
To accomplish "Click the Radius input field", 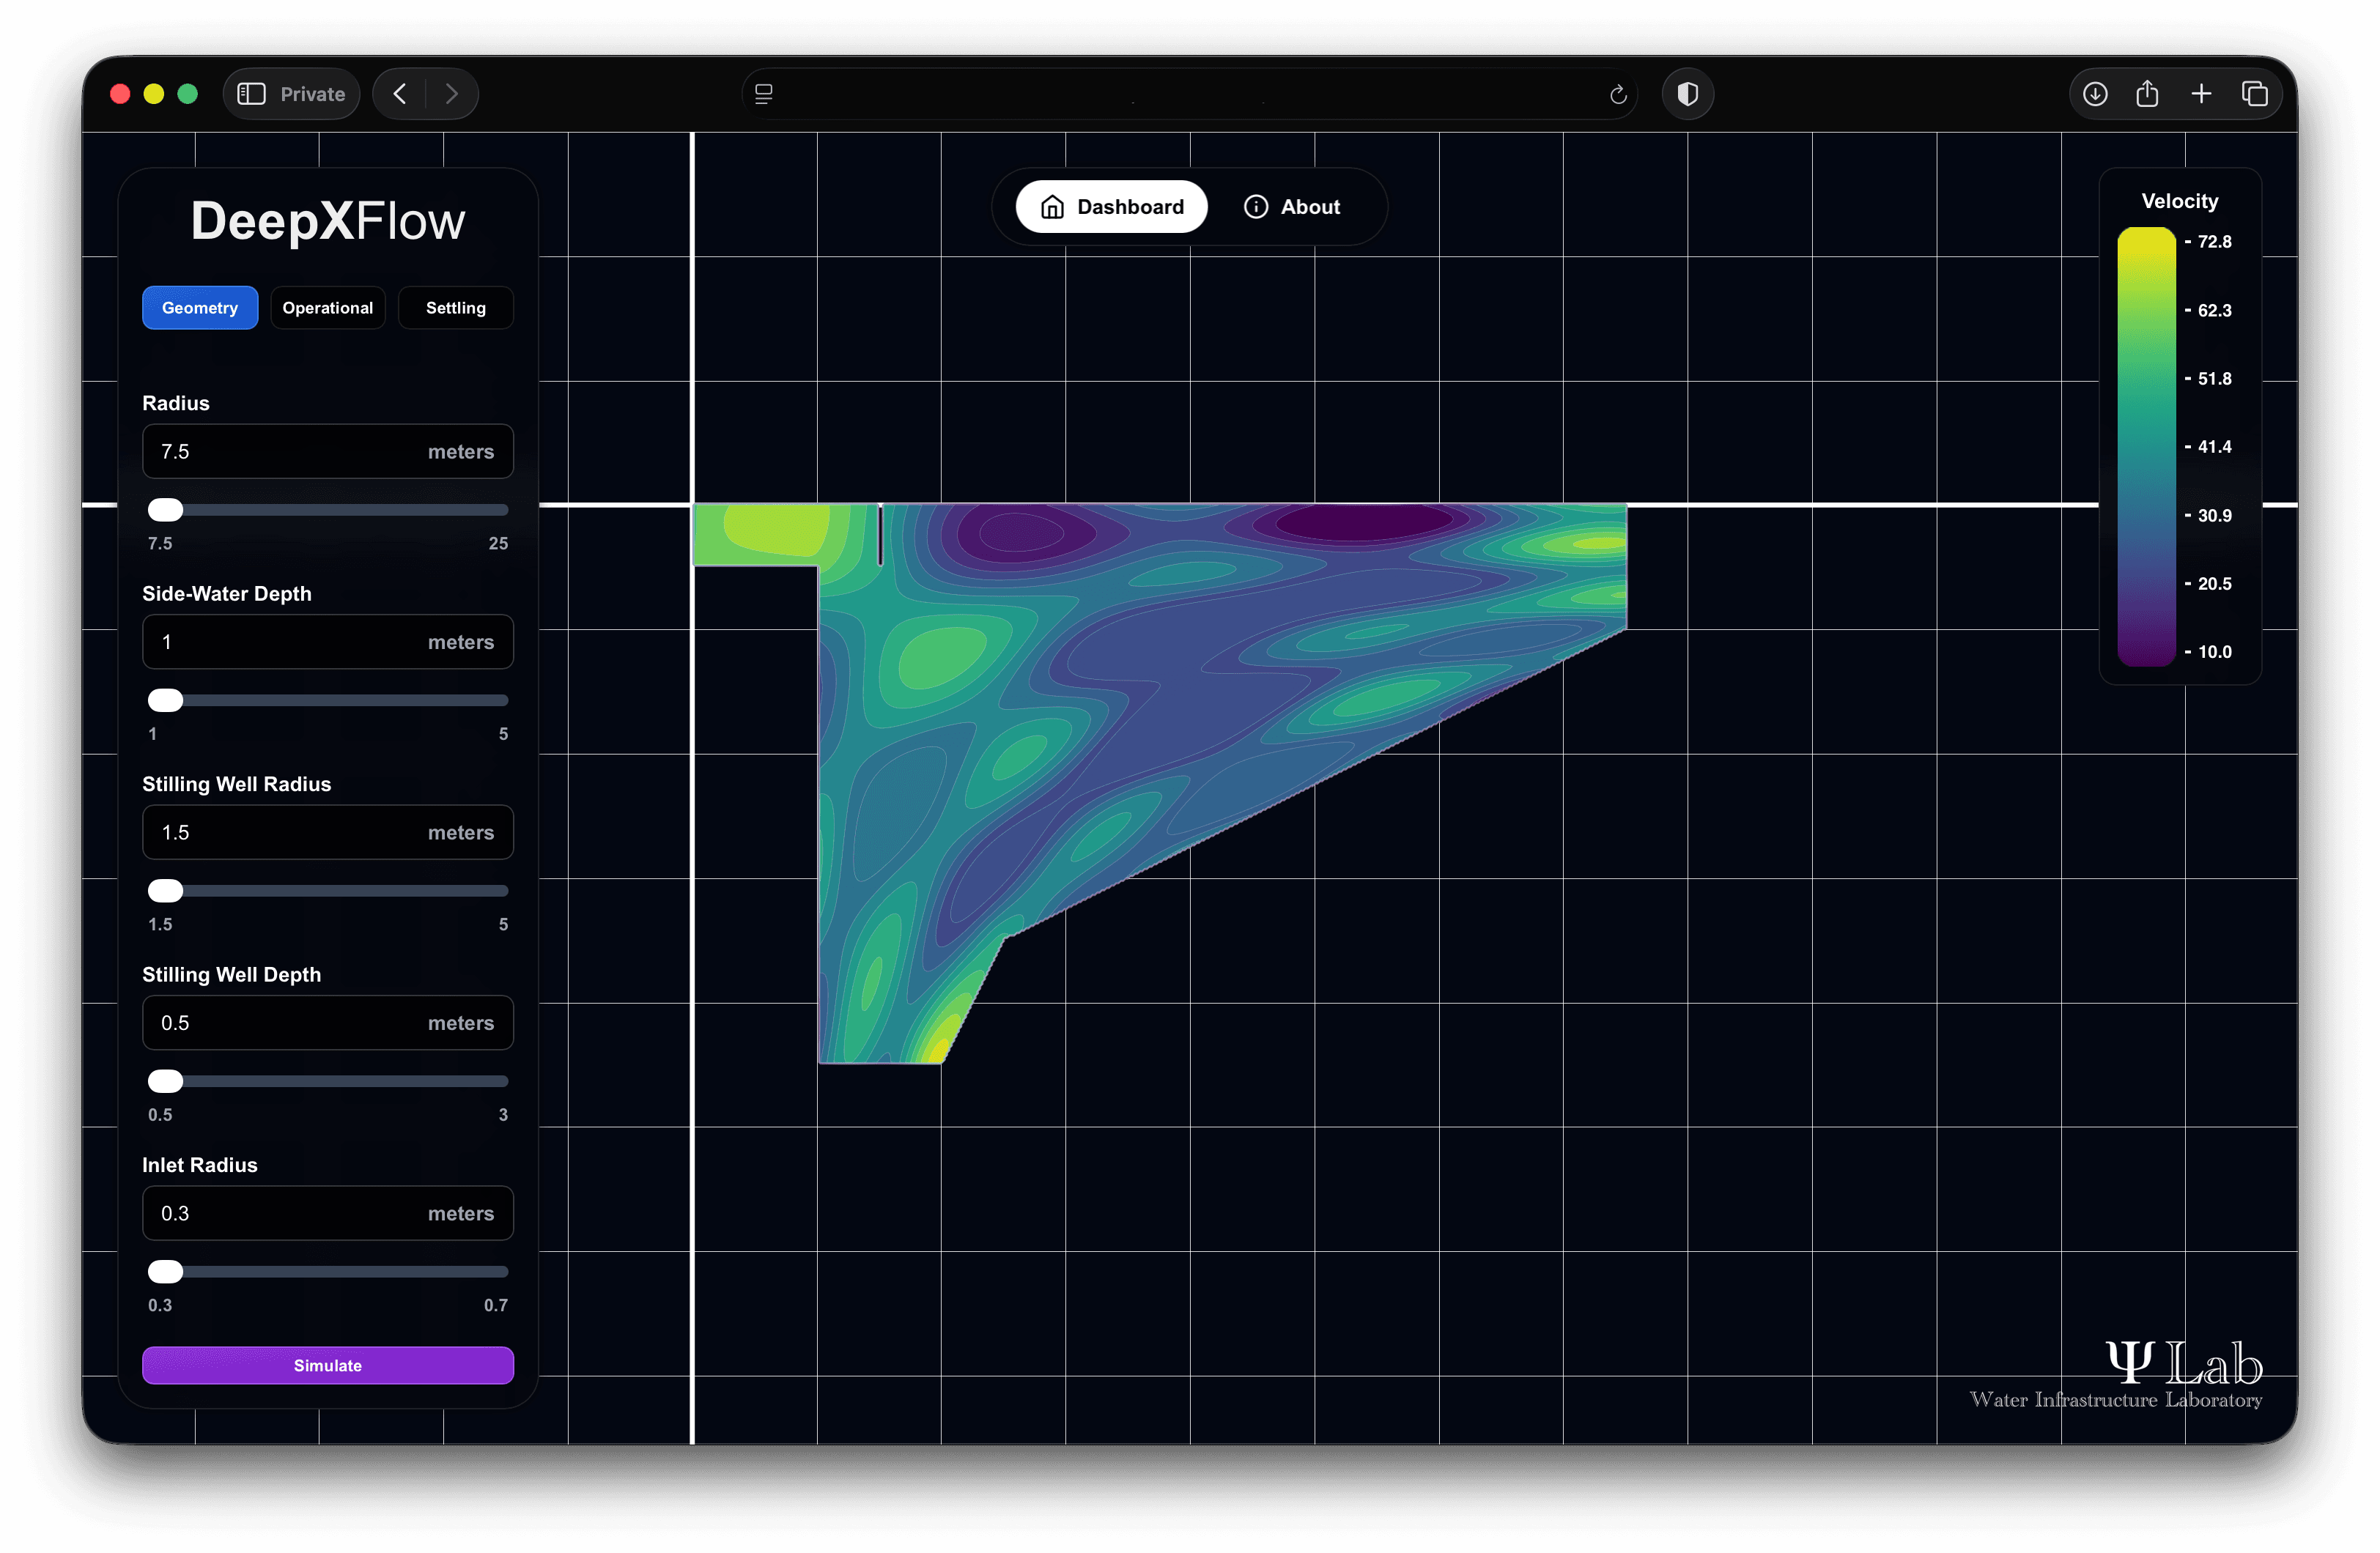I will (x=328, y=451).
